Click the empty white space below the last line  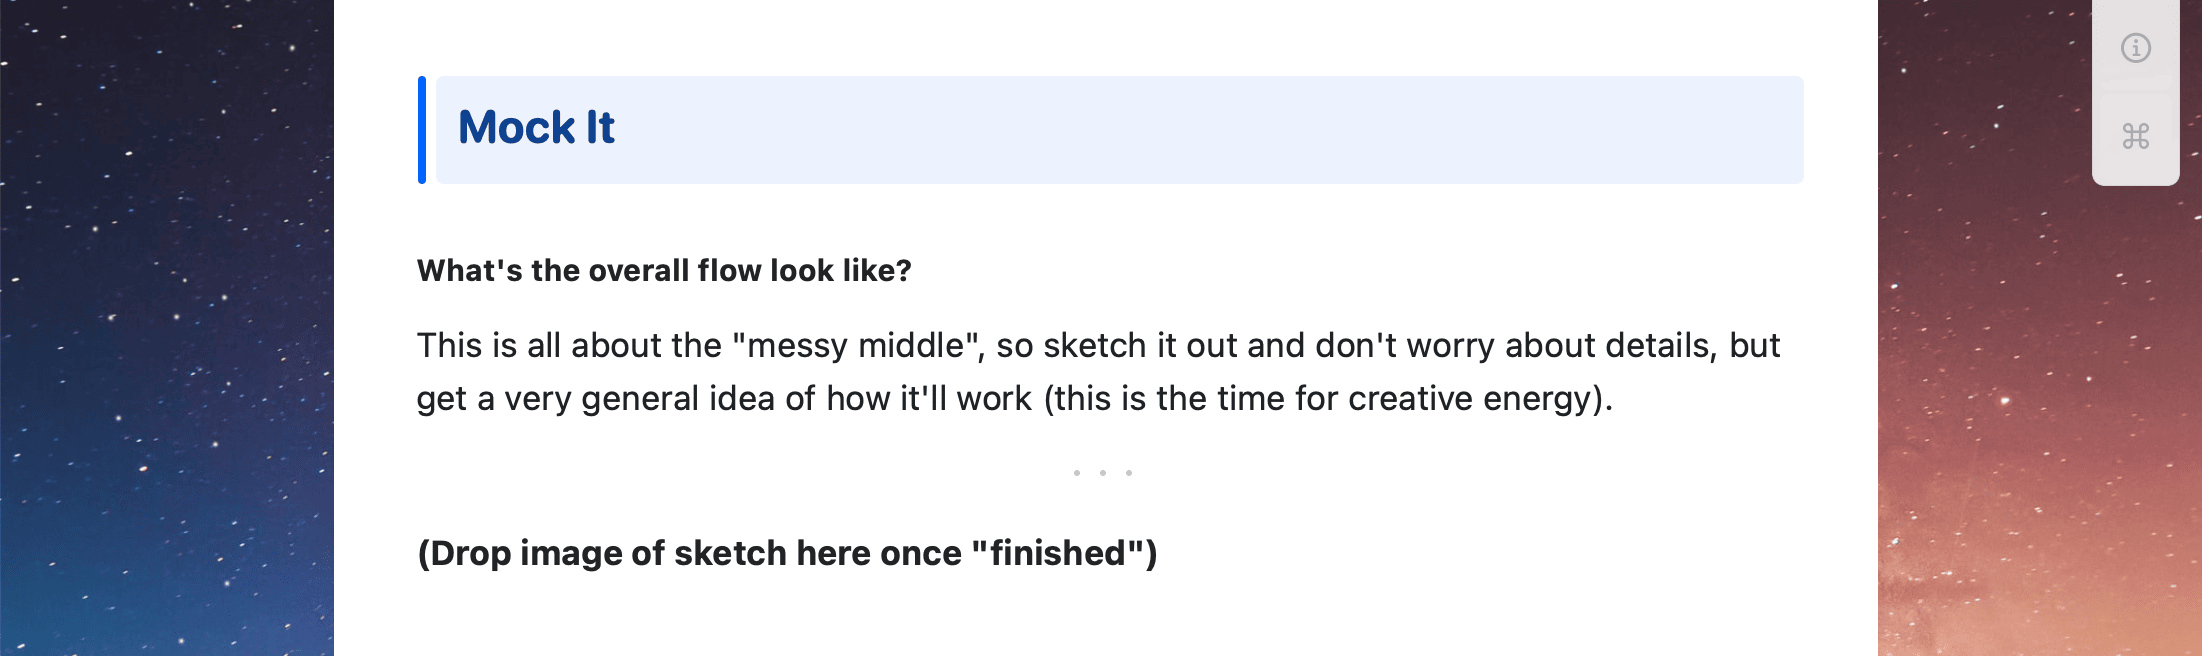coord(1105,620)
